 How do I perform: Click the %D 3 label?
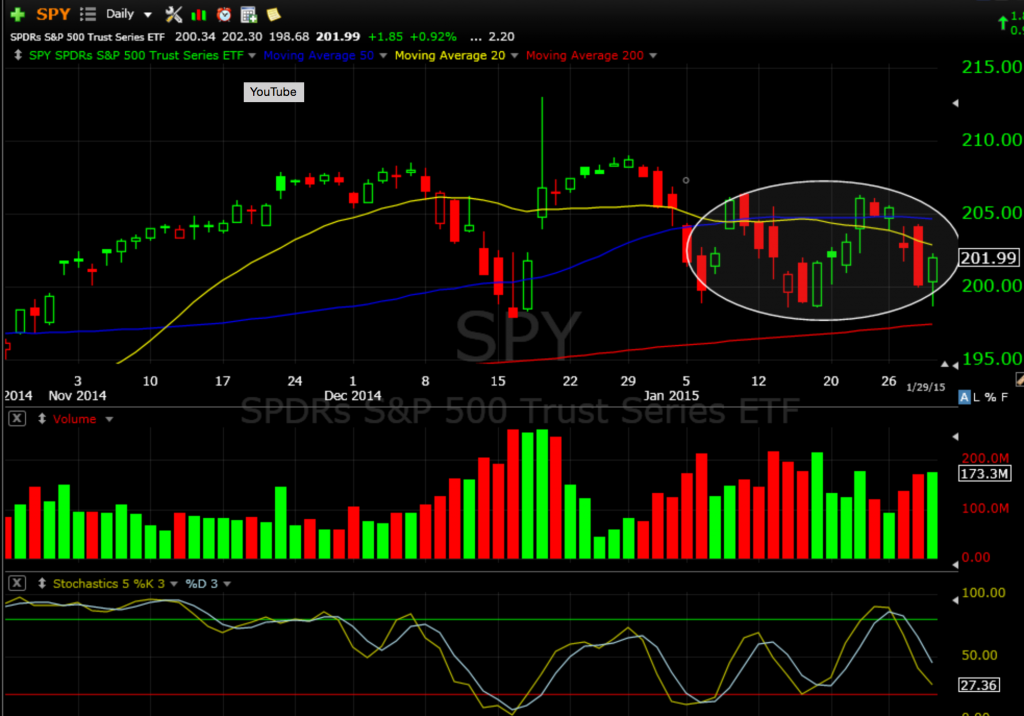coord(202,583)
